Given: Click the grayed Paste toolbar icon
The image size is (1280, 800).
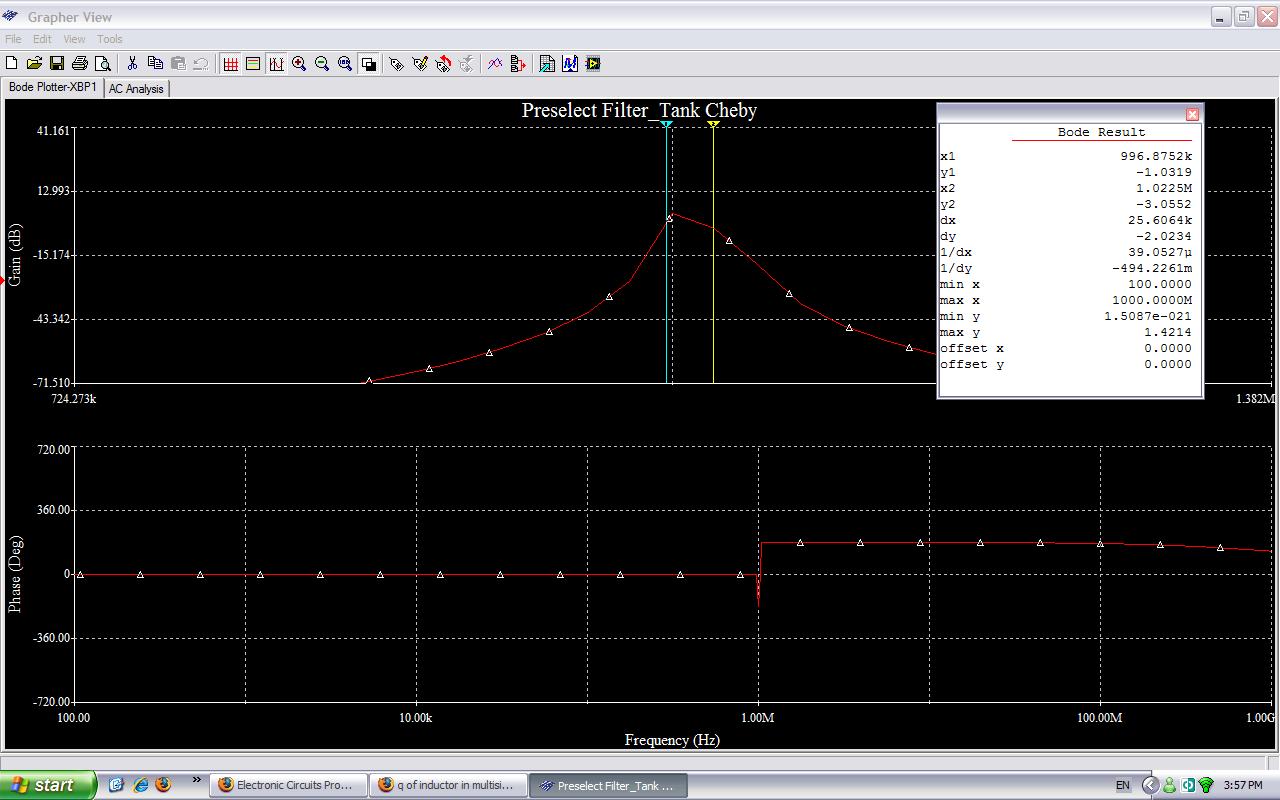Looking at the screenshot, I should [178, 64].
